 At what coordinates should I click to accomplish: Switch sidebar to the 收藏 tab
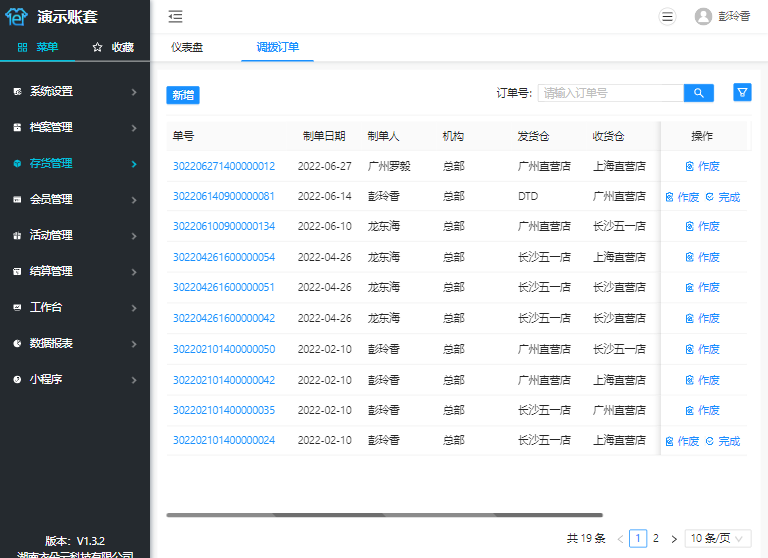pyautogui.click(x=113, y=47)
